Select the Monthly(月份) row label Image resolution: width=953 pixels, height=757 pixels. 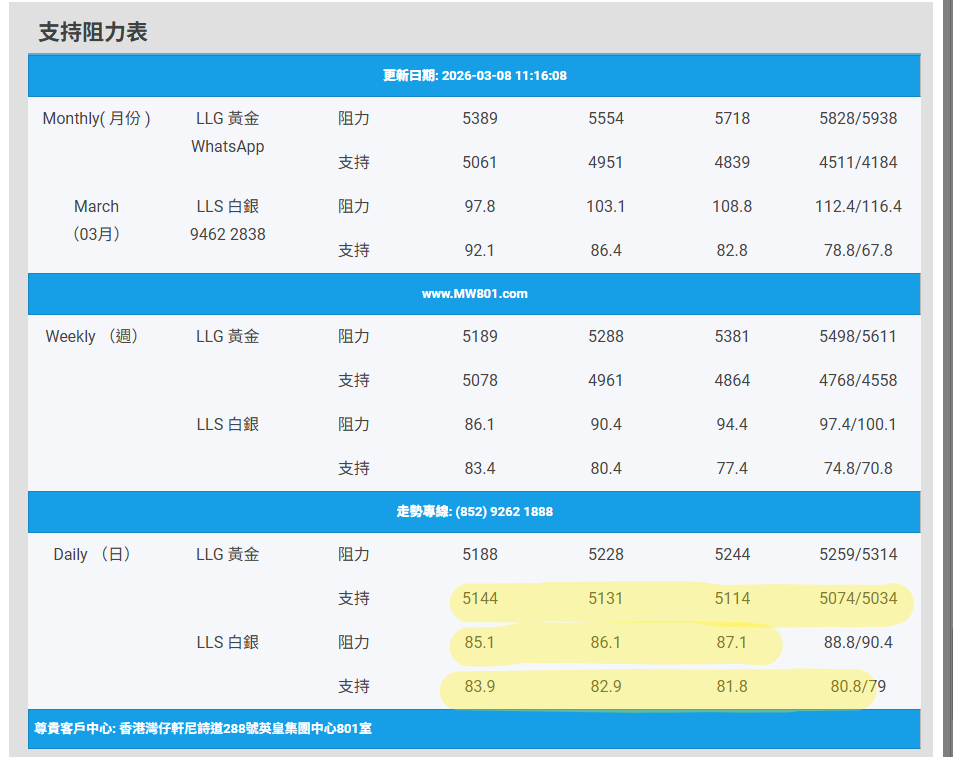tap(96, 119)
